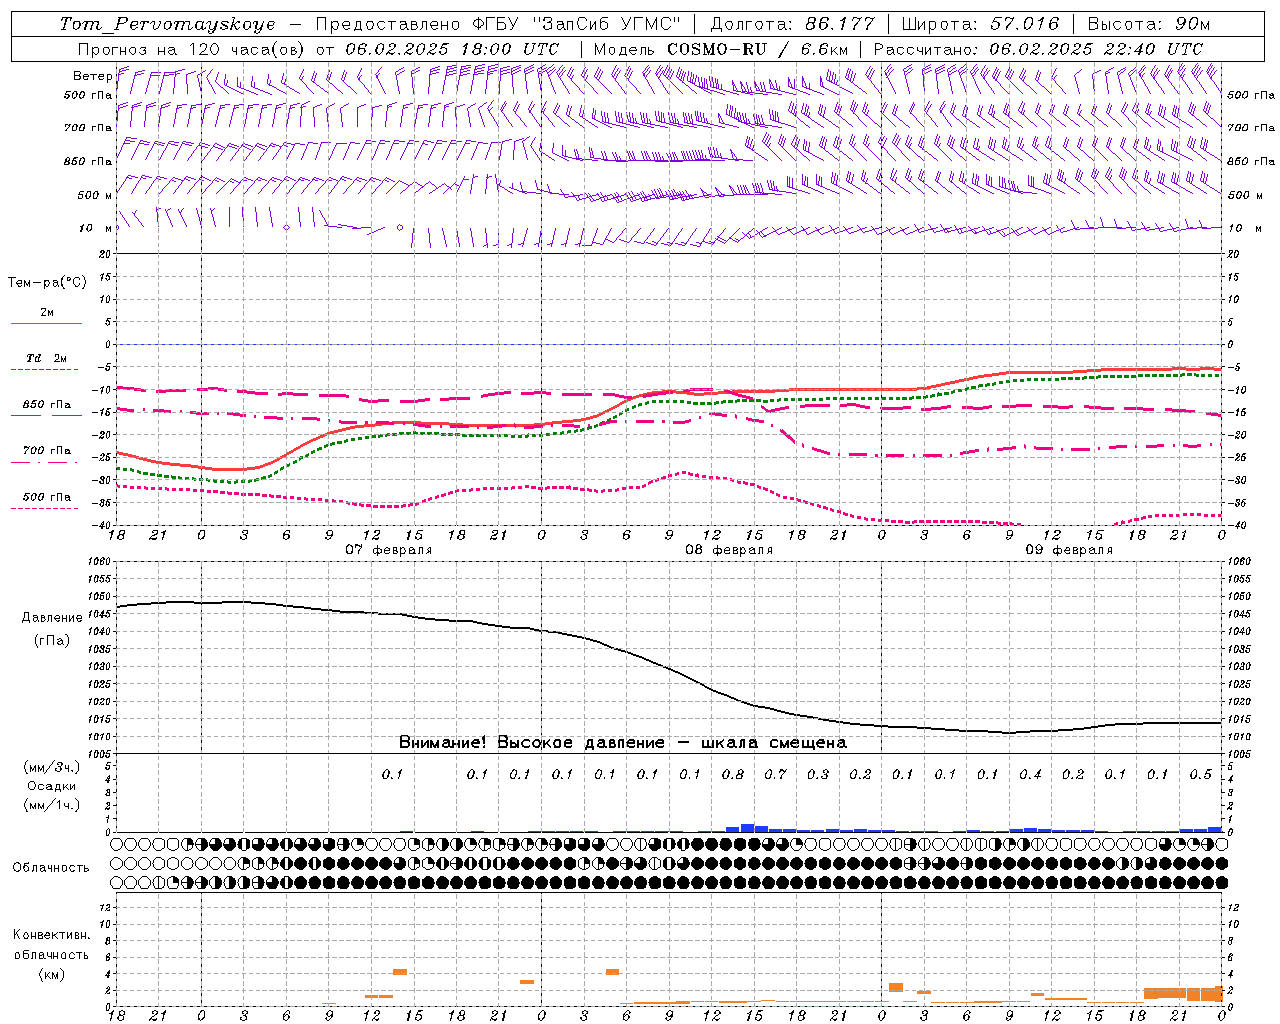Click the '0.7' precipitation amount value
1280x1024 pixels.
775,774
